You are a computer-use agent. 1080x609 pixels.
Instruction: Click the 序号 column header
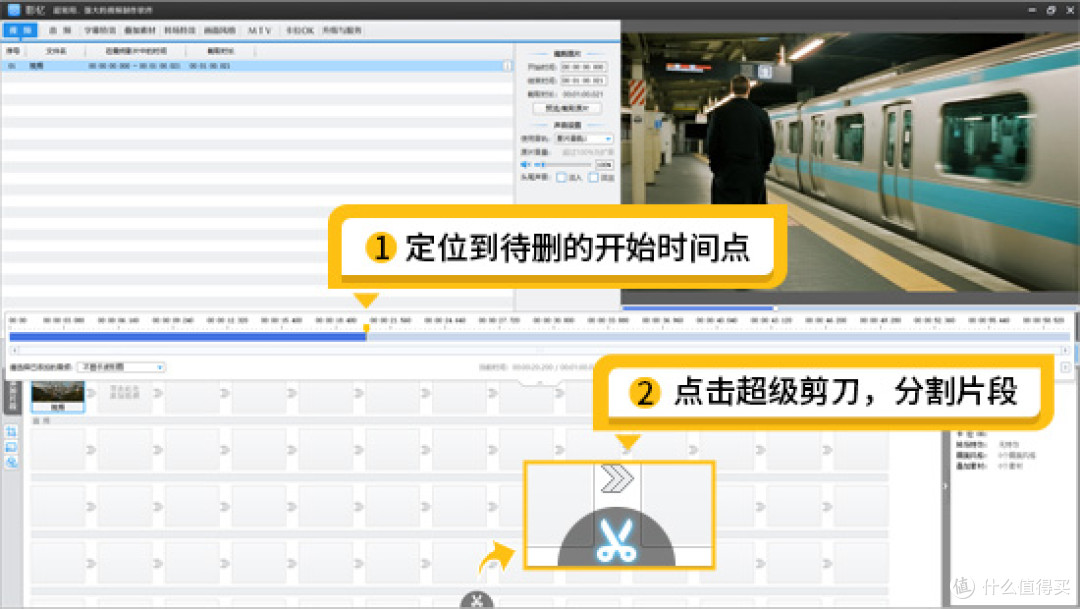coord(13,51)
